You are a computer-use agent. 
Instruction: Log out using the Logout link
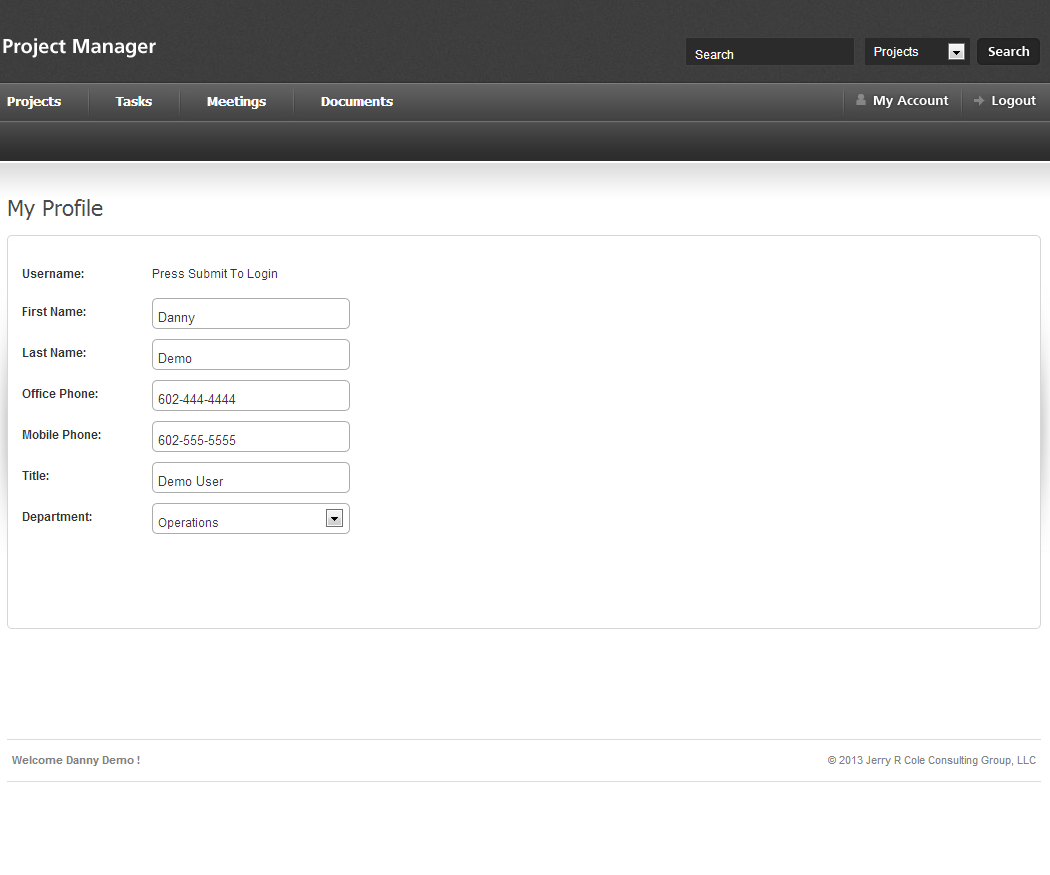[1013, 101]
